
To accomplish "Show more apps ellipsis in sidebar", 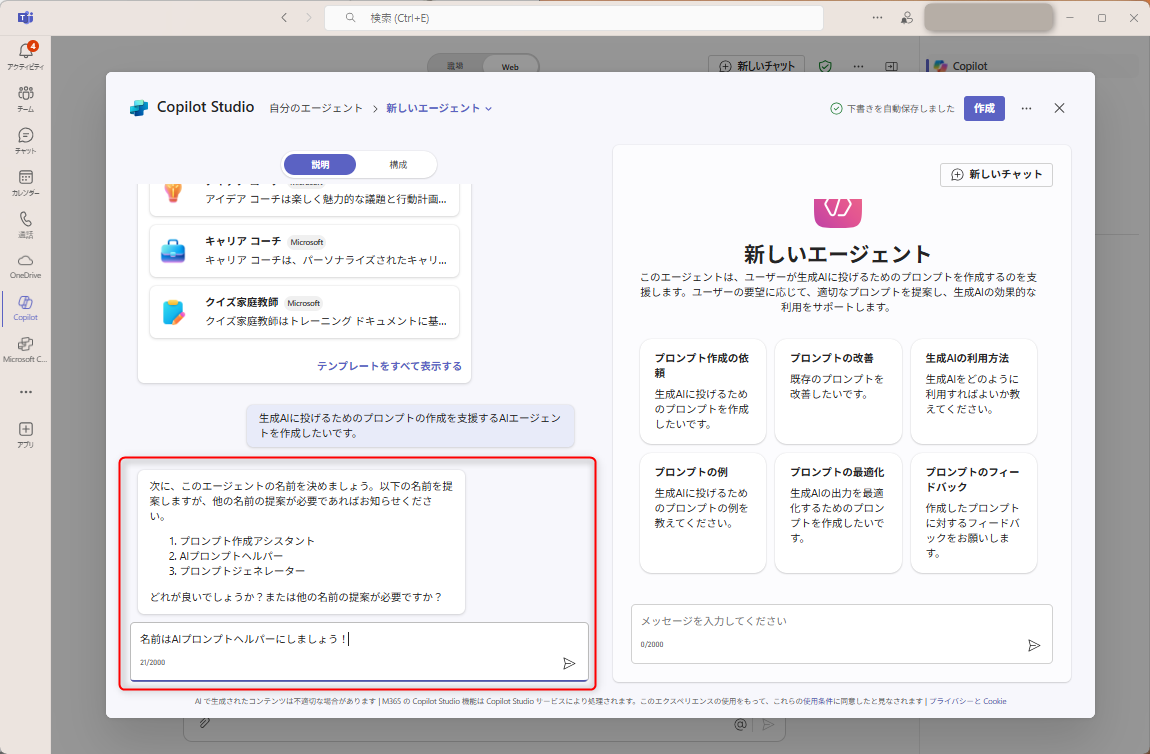I will (26, 392).
